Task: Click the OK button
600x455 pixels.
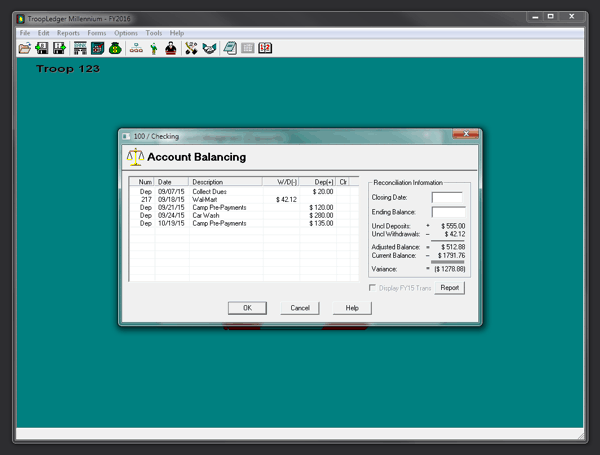Action: [x=247, y=308]
